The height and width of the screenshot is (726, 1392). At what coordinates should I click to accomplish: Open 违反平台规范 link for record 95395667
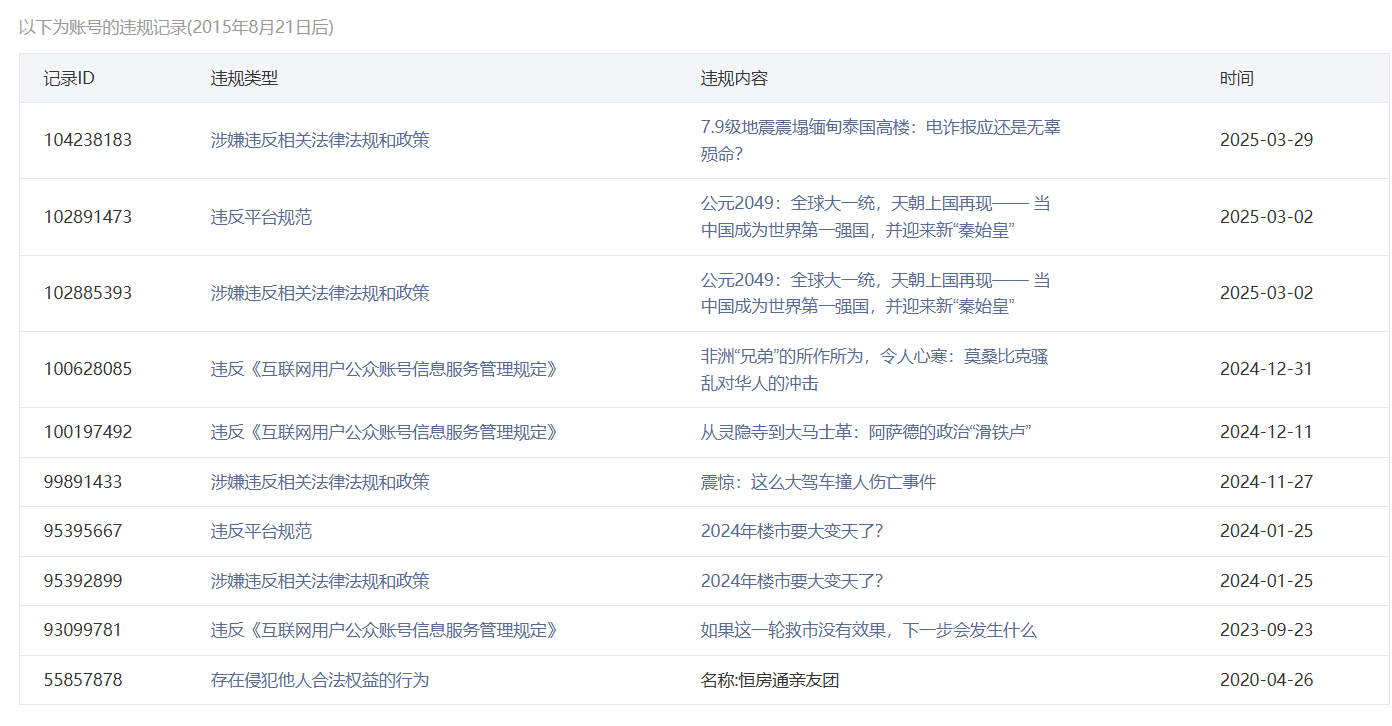click(x=261, y=531)
